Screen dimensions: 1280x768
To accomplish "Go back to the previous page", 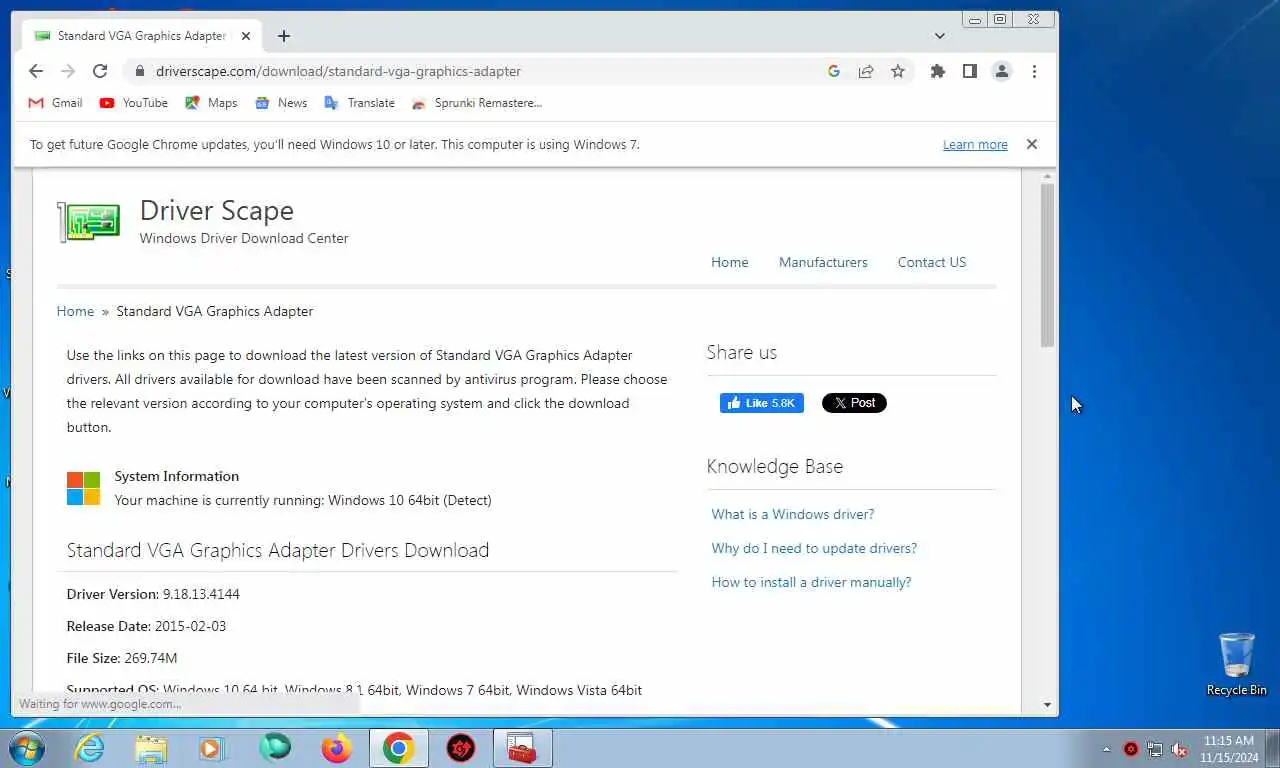I will coord(36,71).
